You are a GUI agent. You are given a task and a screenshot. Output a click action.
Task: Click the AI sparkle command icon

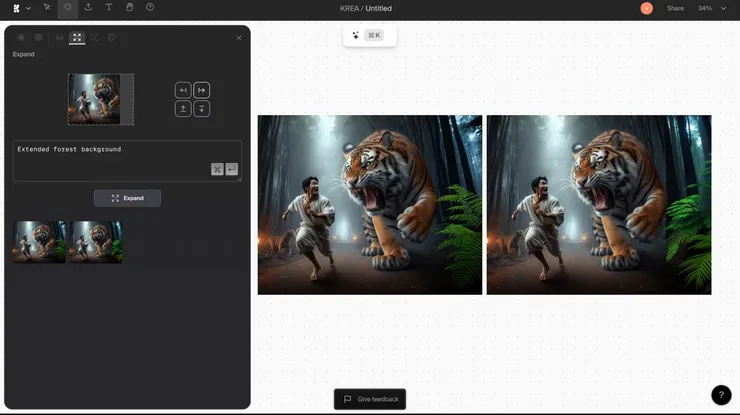click(x=355, y=35)
